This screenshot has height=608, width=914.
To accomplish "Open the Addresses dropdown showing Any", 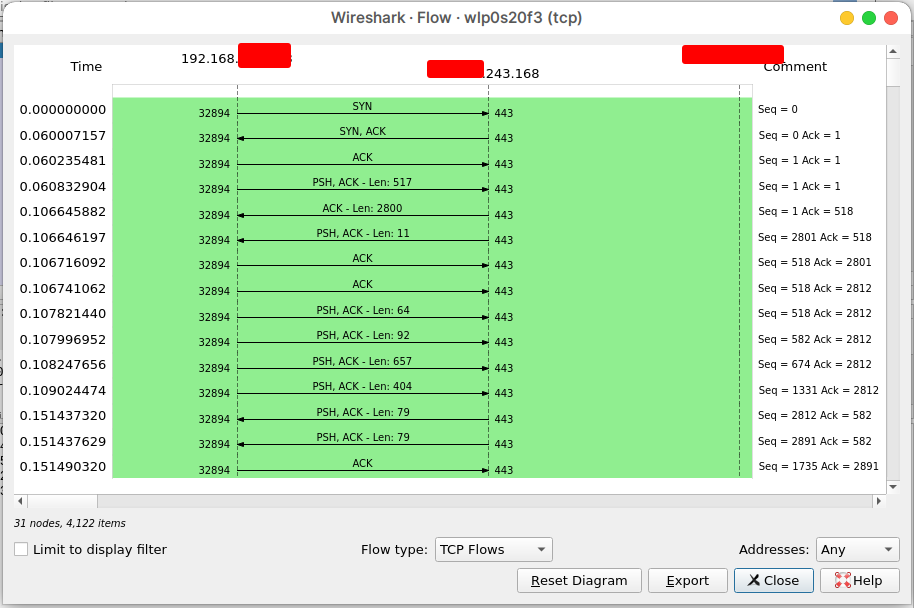I will 857,549.
